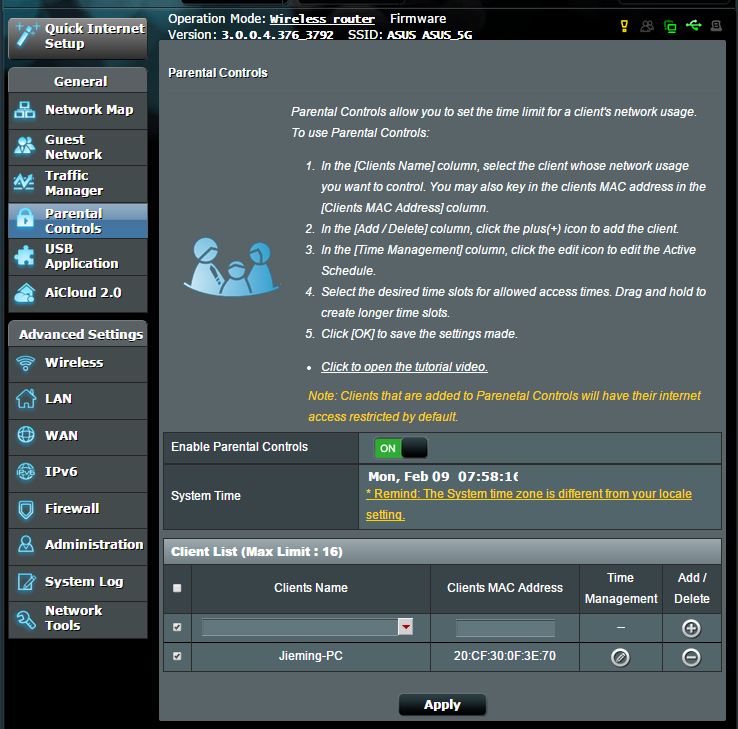738x729 pixels.
Task: Uncheck the Jieming-PC row checkbox
Action: [177, 656]
